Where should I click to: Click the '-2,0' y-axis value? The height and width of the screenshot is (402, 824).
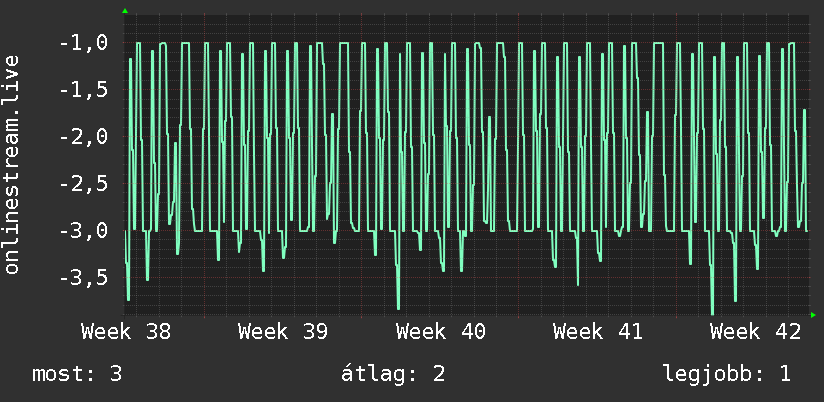(x=84, y=137)
